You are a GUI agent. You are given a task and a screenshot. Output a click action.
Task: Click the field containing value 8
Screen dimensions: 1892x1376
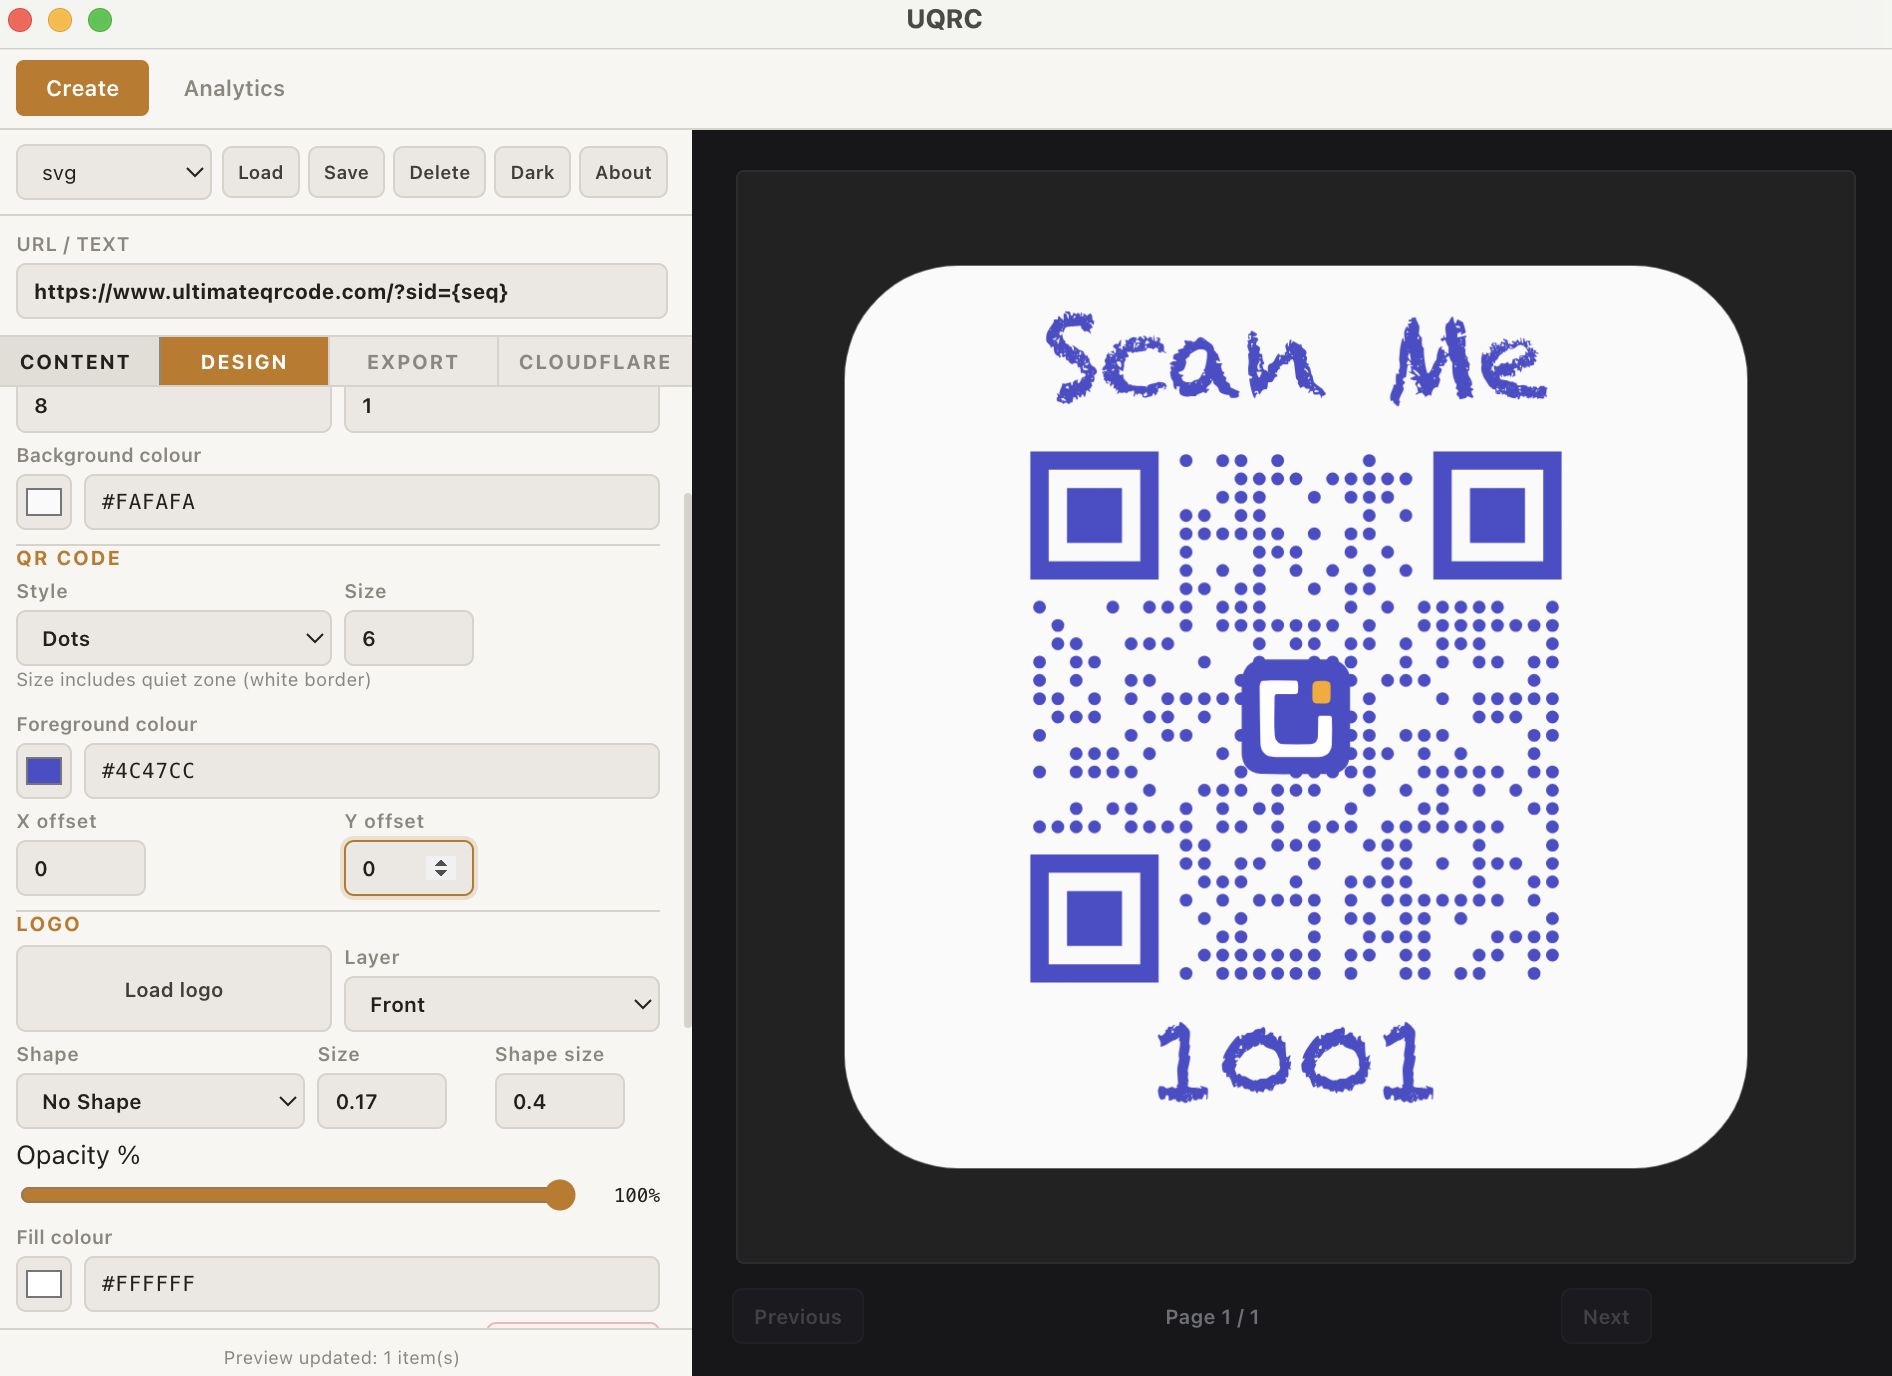(174, 408)
